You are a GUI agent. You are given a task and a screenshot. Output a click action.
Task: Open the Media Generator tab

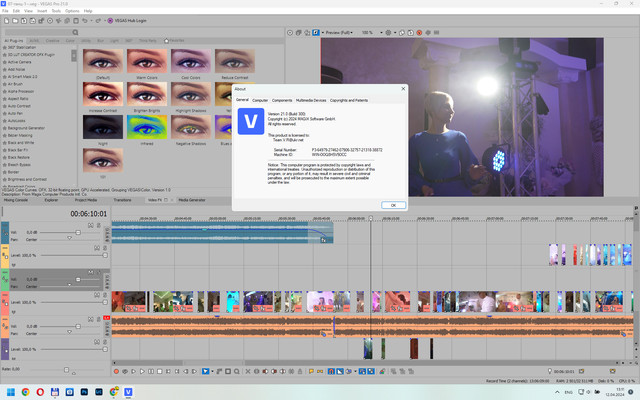192,200
